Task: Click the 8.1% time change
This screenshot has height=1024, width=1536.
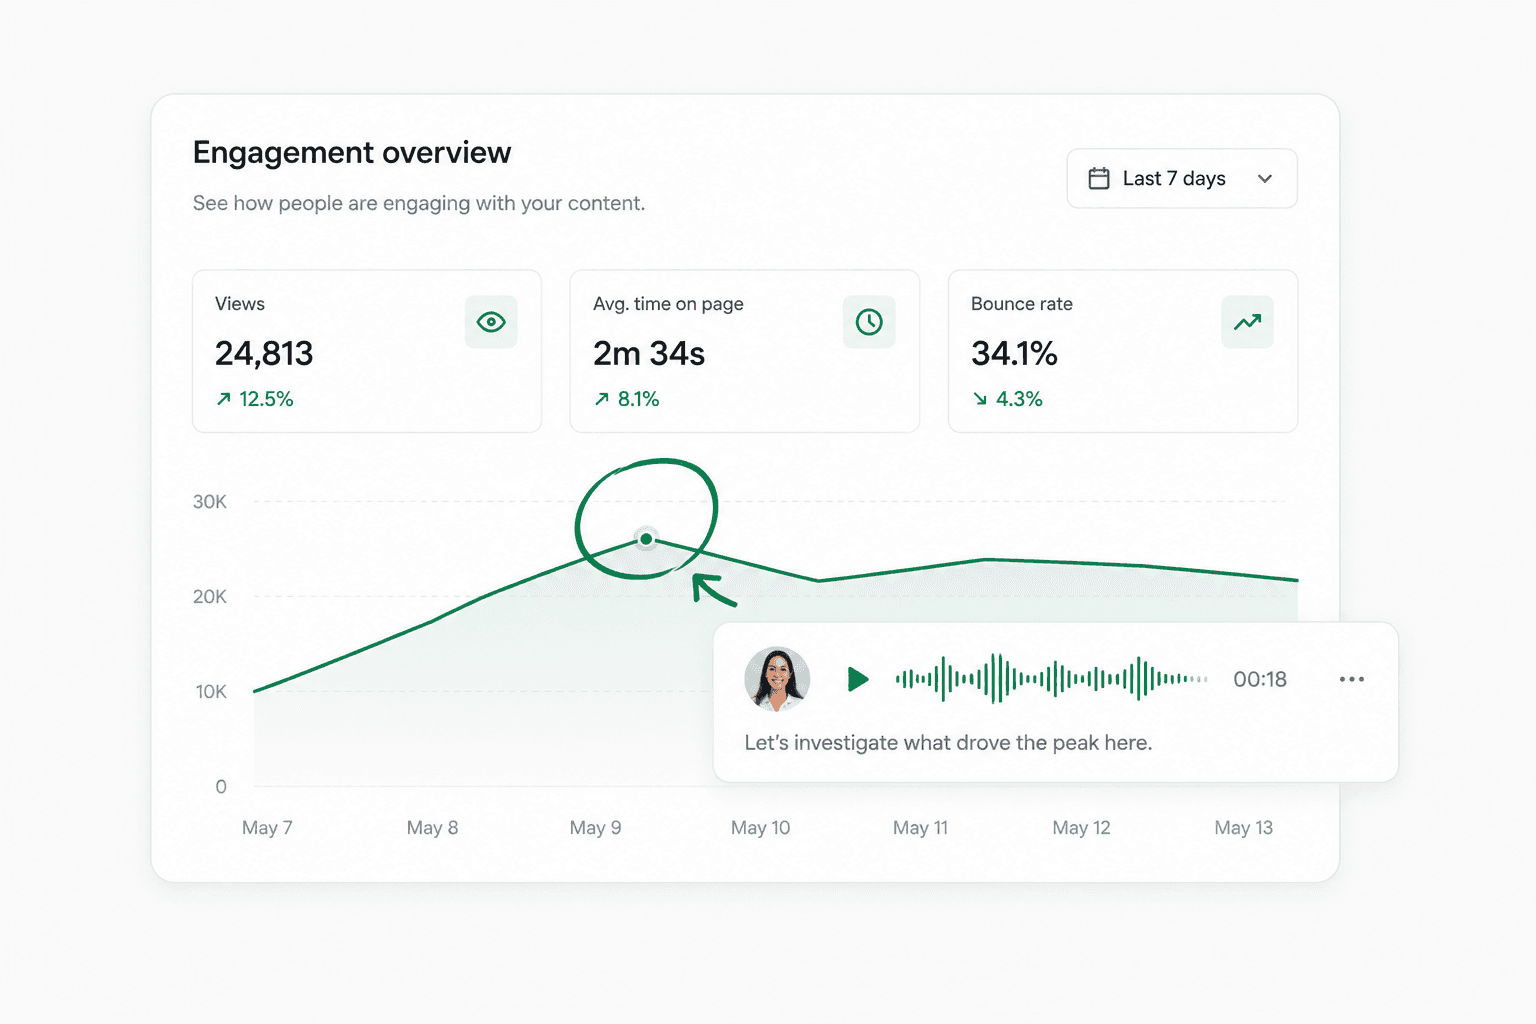Action: [x=639, y=399]
